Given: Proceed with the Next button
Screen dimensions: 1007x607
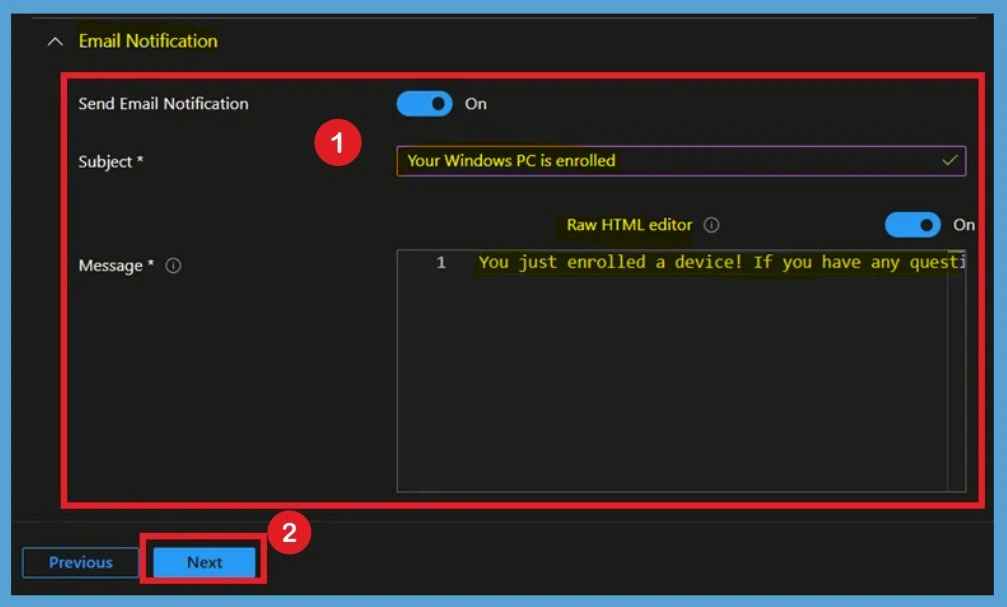Looking at the screenshot, I should pyautogui.click(x=204, y=563).
